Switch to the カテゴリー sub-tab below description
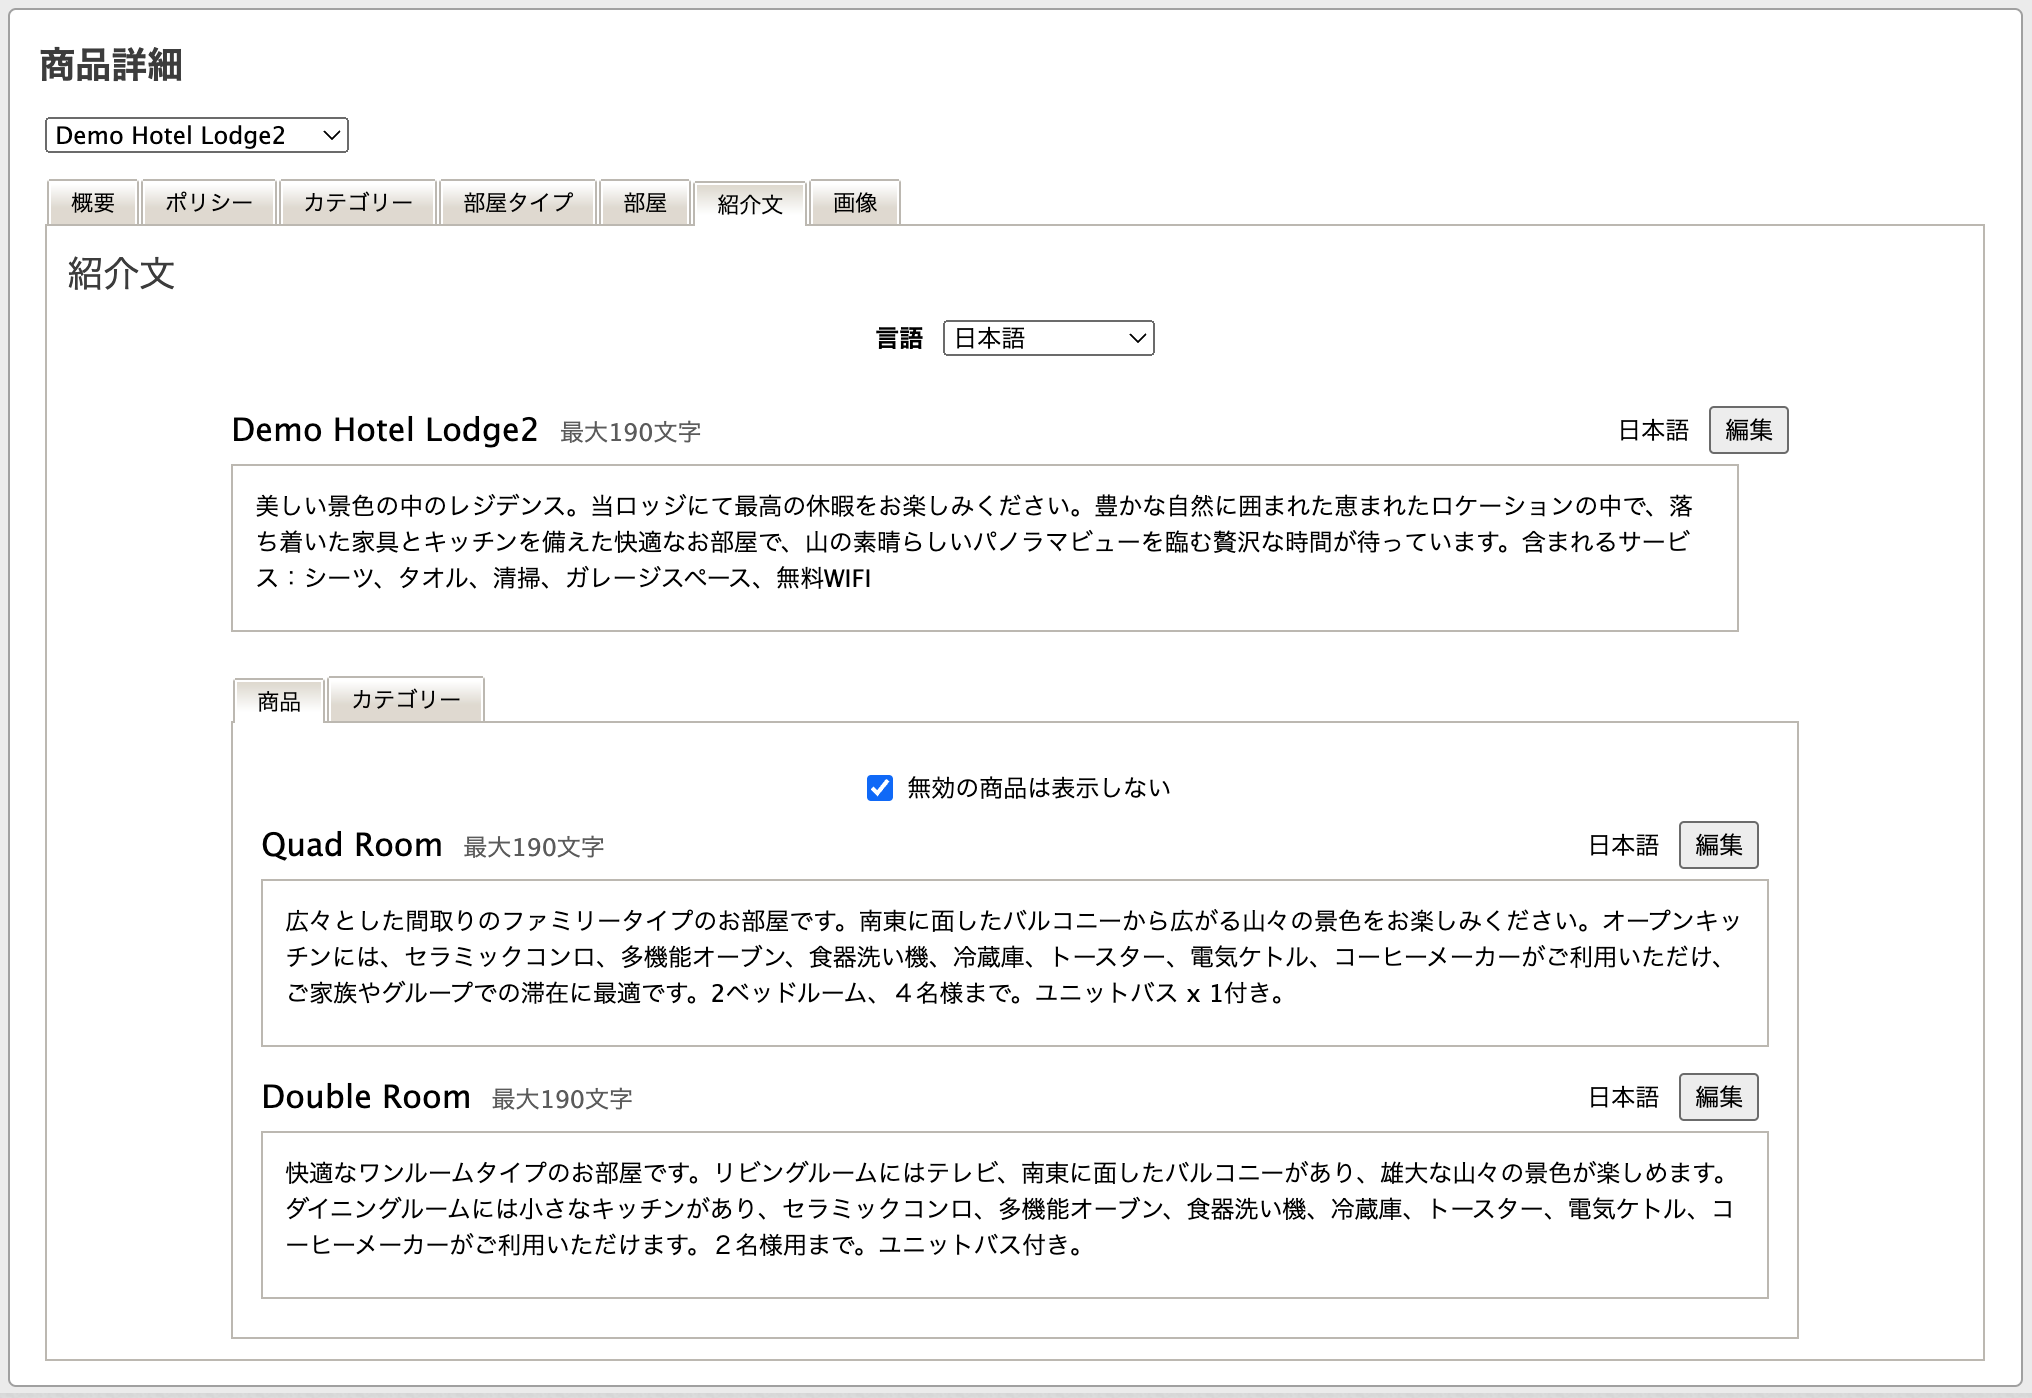Screen dimensions: 2032x1398 406,699
